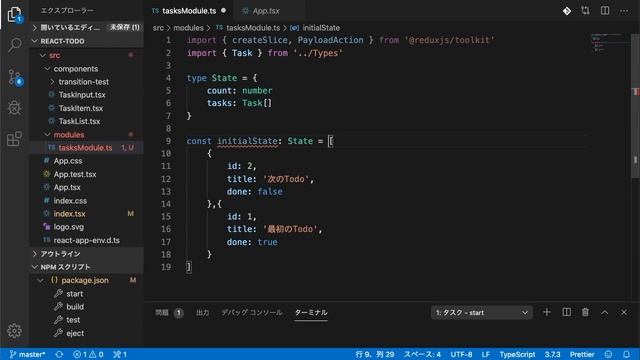Change language mode via TypeScript status item
This screenshot has width=640, height=360.
(x=517, y=354)
